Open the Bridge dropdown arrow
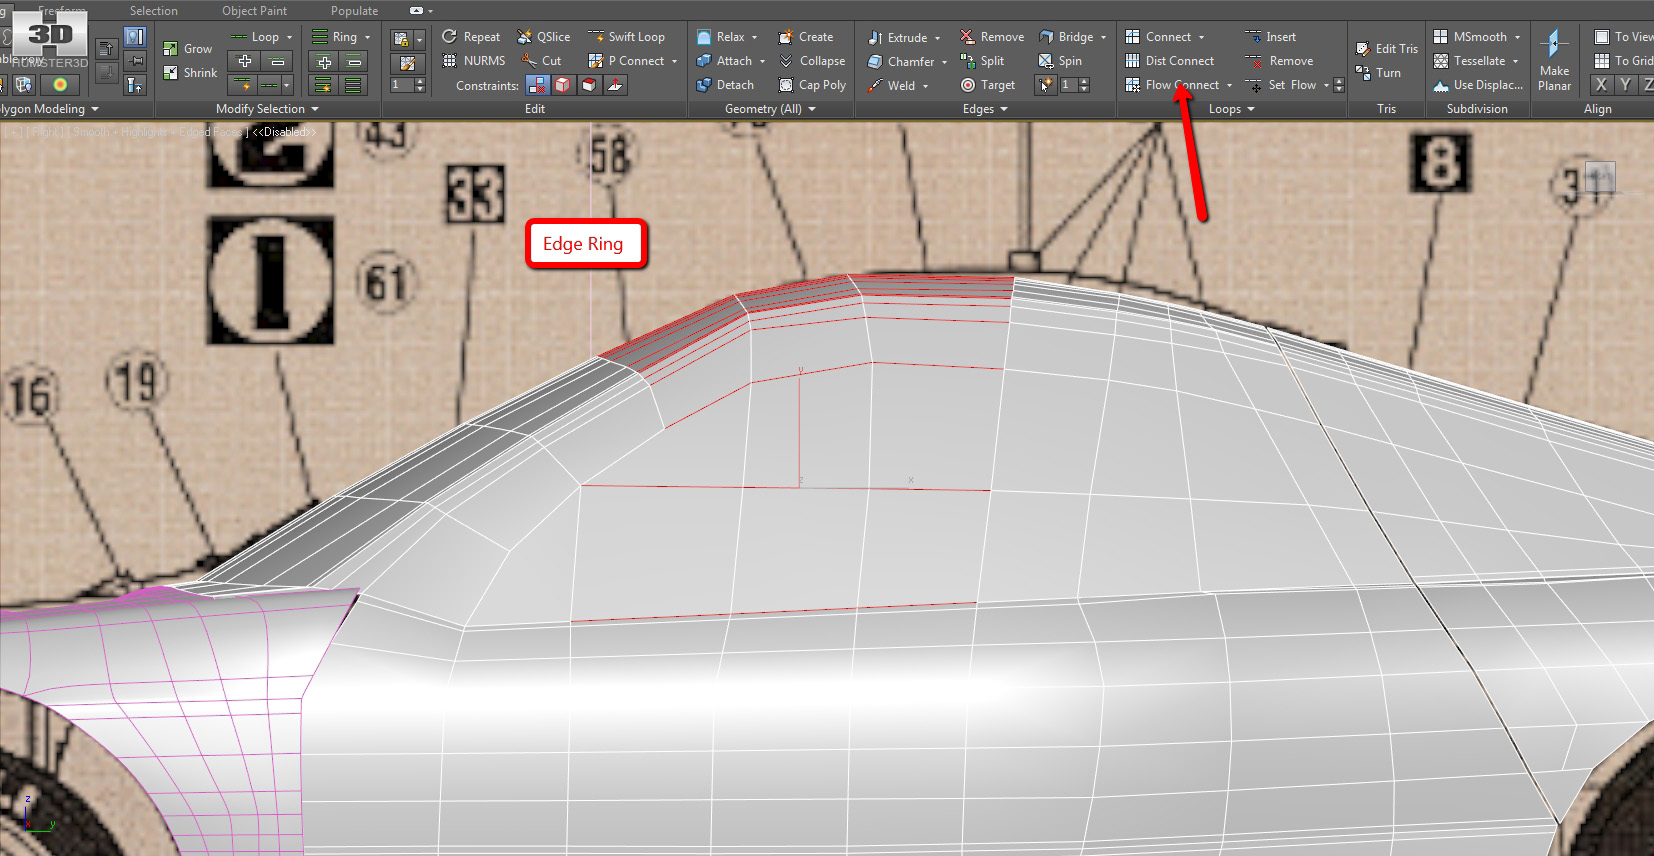The height and width of the screenshot is (856, 1654). 1103,37
